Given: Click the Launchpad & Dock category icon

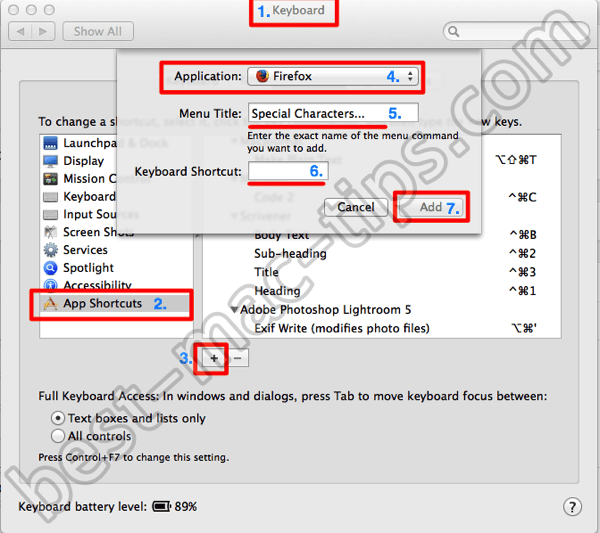Looking at the screenshot, I should pyautogui.click(x=51, y=143).
